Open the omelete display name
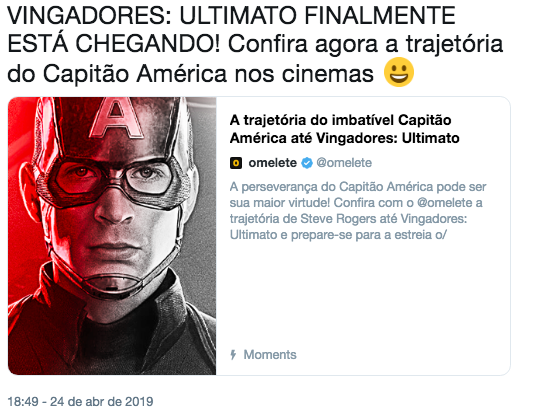Screen dimensions: 533x410 (273, 163)
